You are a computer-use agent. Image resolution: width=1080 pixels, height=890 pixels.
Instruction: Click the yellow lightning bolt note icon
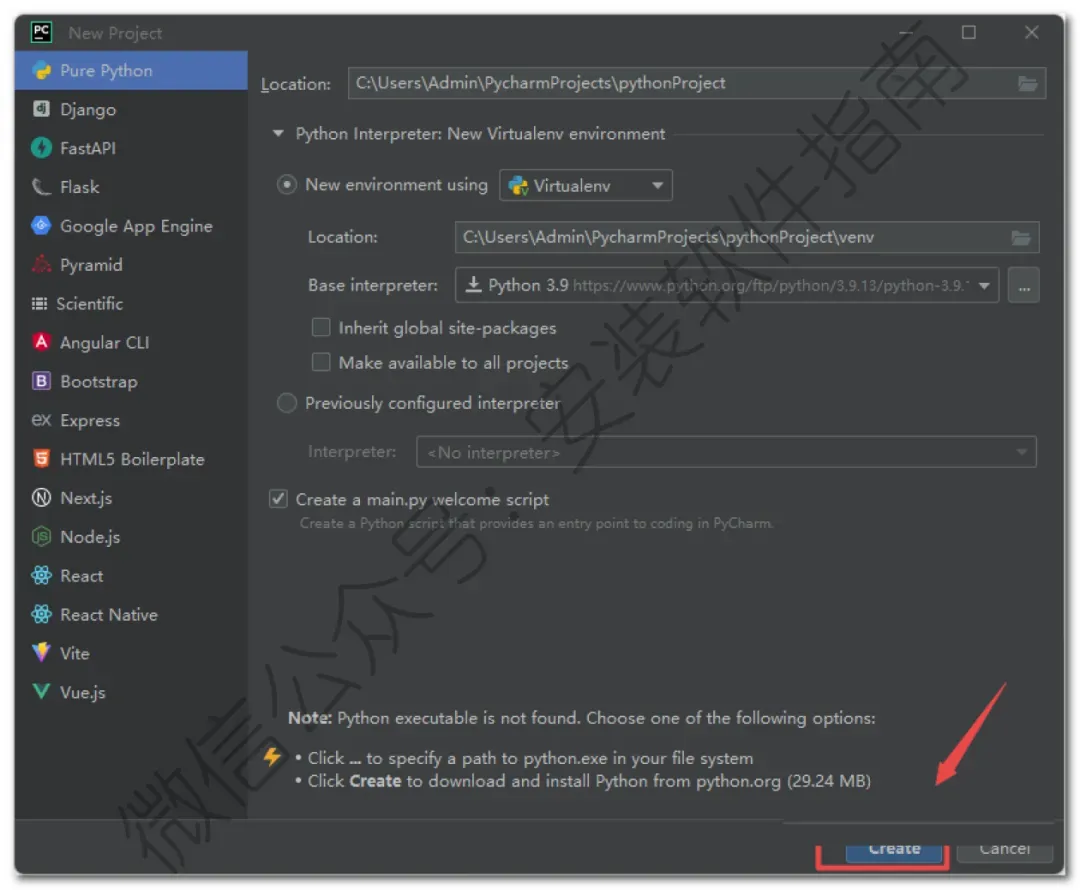coord(273,756)
